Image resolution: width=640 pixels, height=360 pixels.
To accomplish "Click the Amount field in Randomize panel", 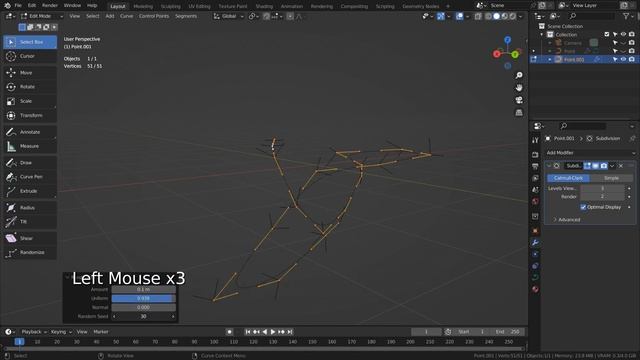I will click(x=144, y=289).
